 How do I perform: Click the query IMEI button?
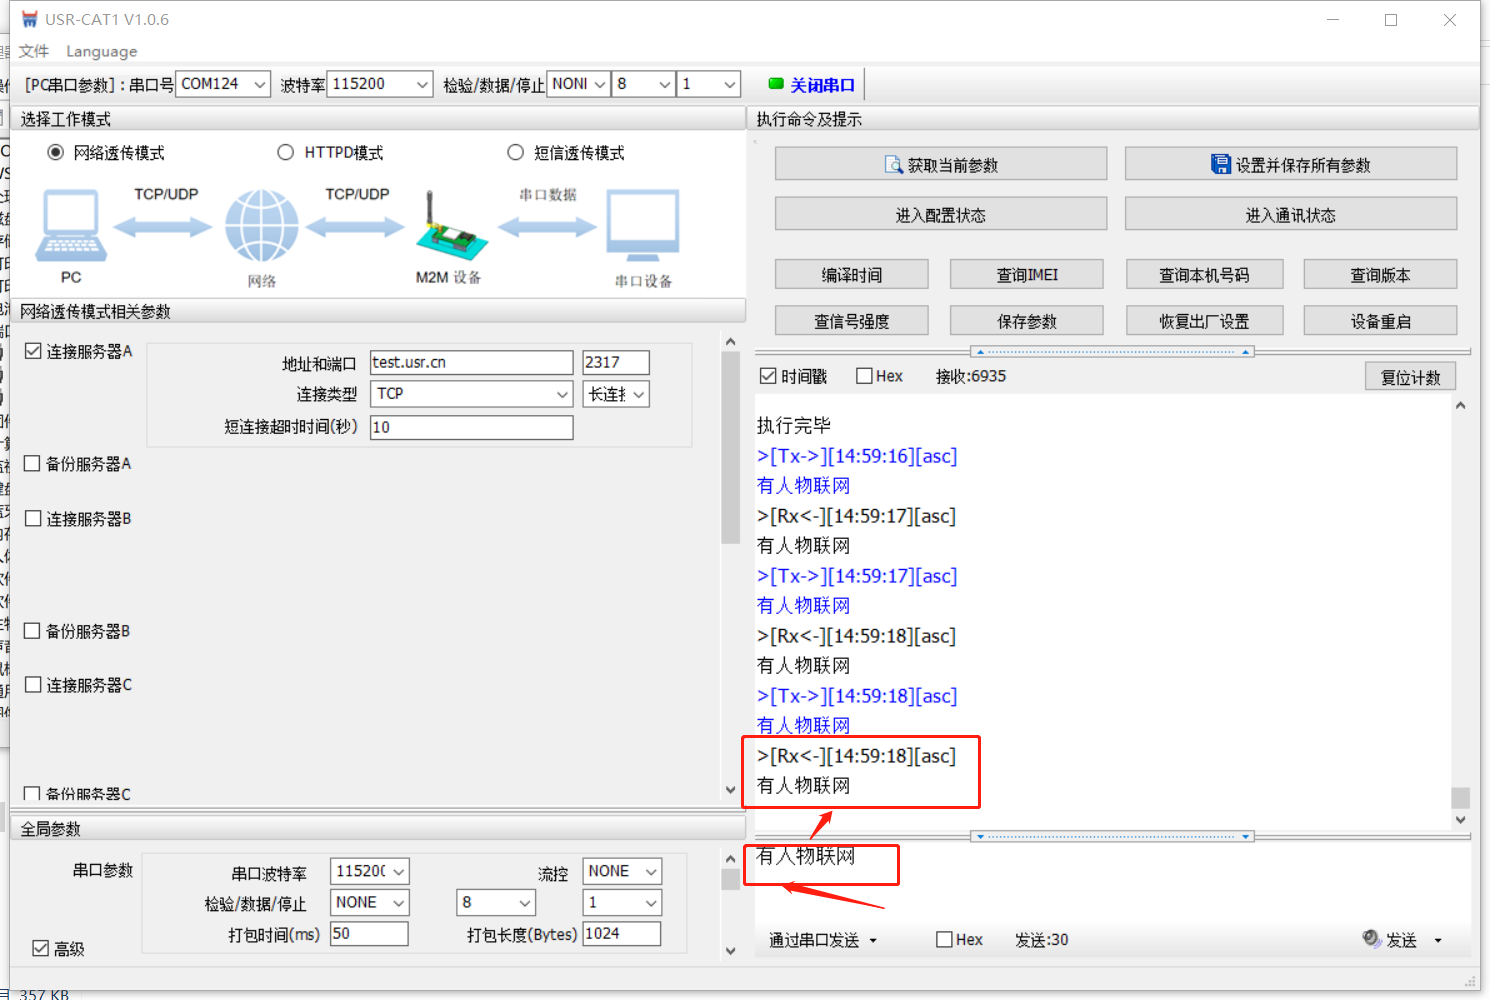tap(1026, 275)
